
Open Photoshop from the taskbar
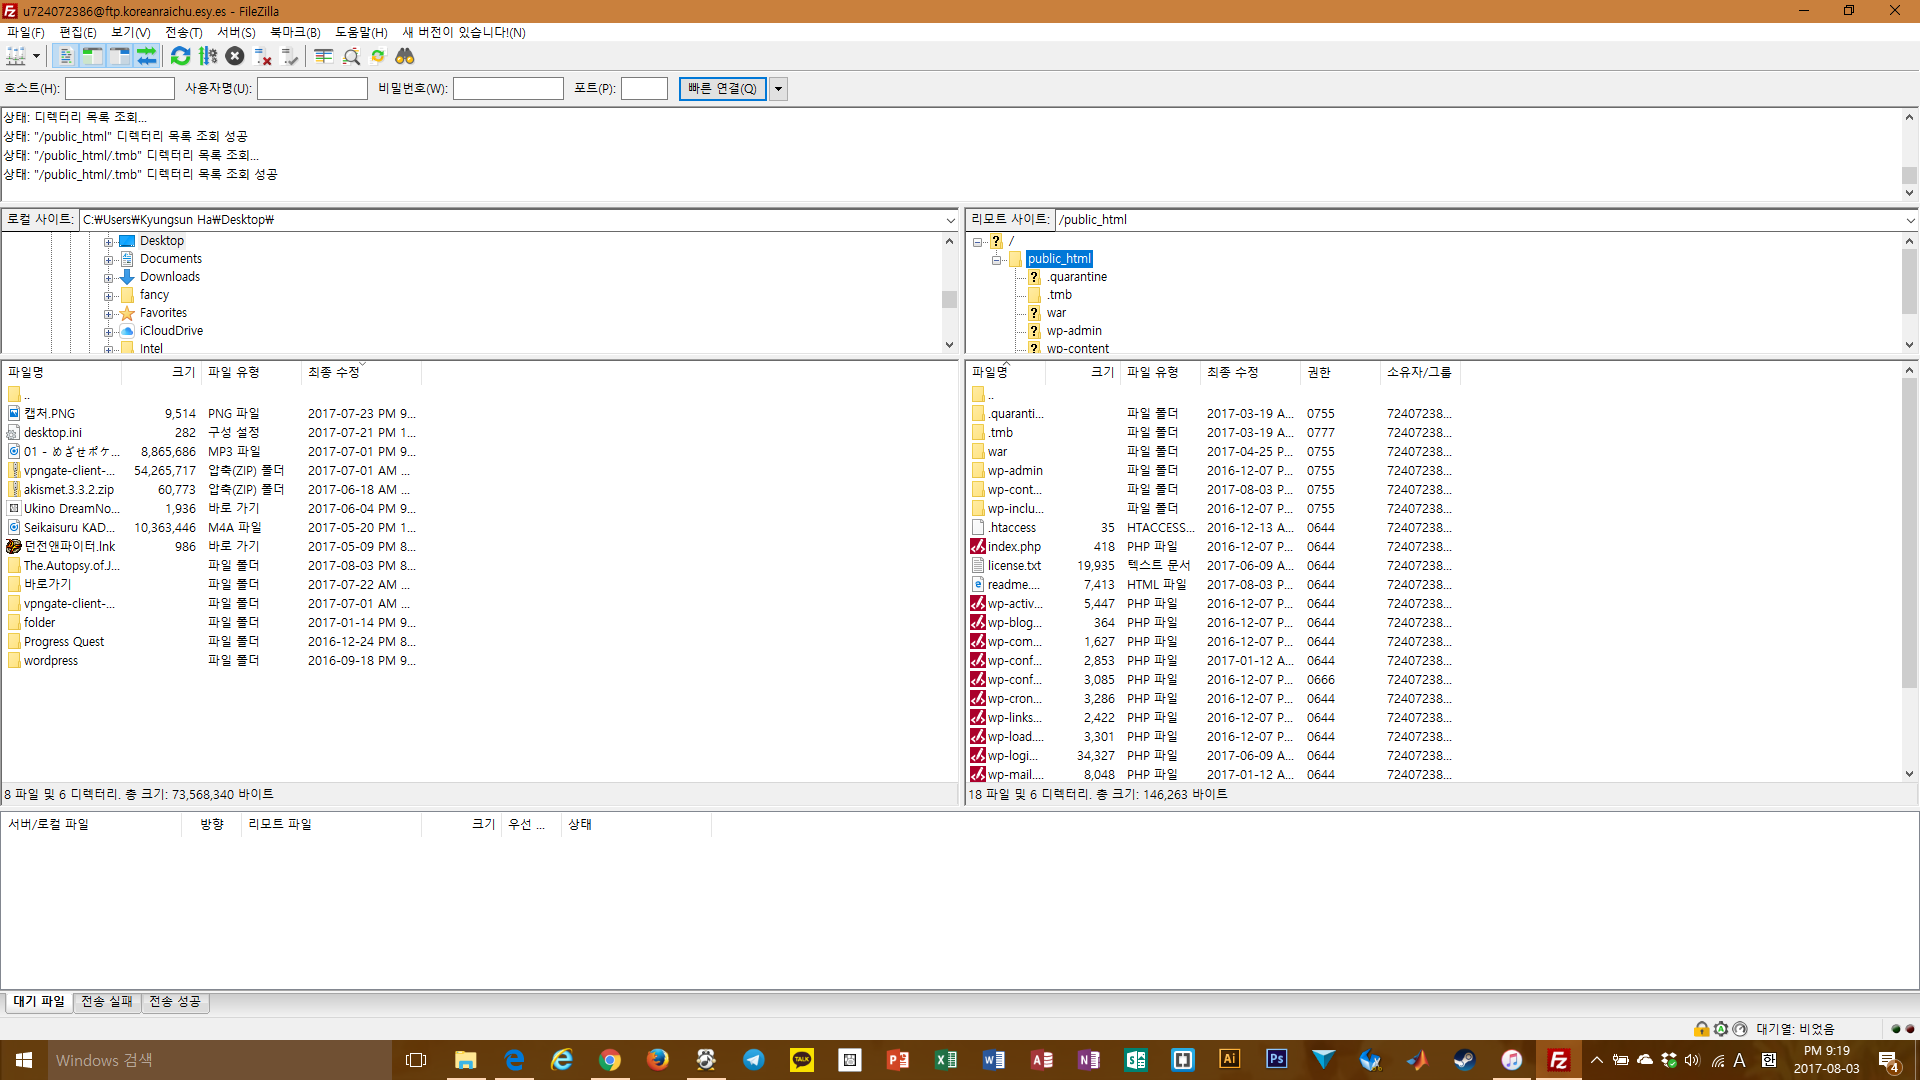pyautogui.click(x=1276, y=1060)
